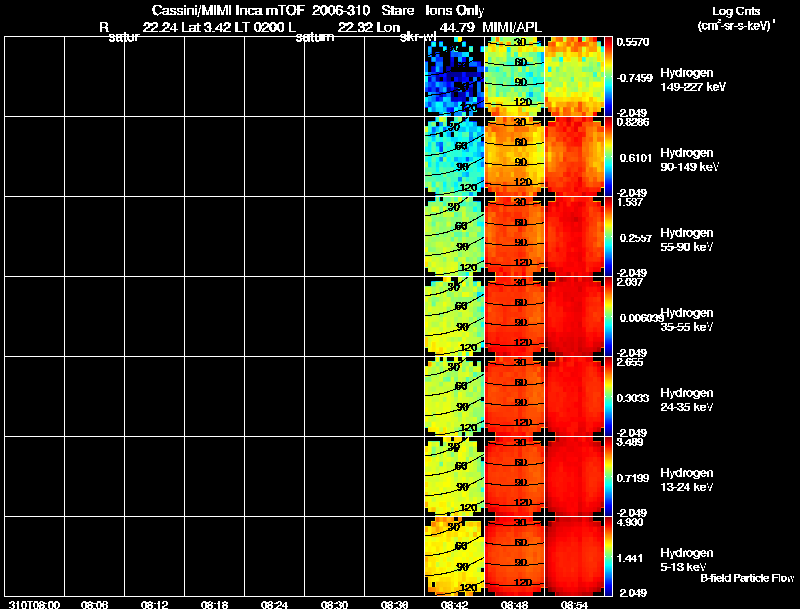Click the '310T08:00' time axis label
800x609 pixels.
[34, 604]
